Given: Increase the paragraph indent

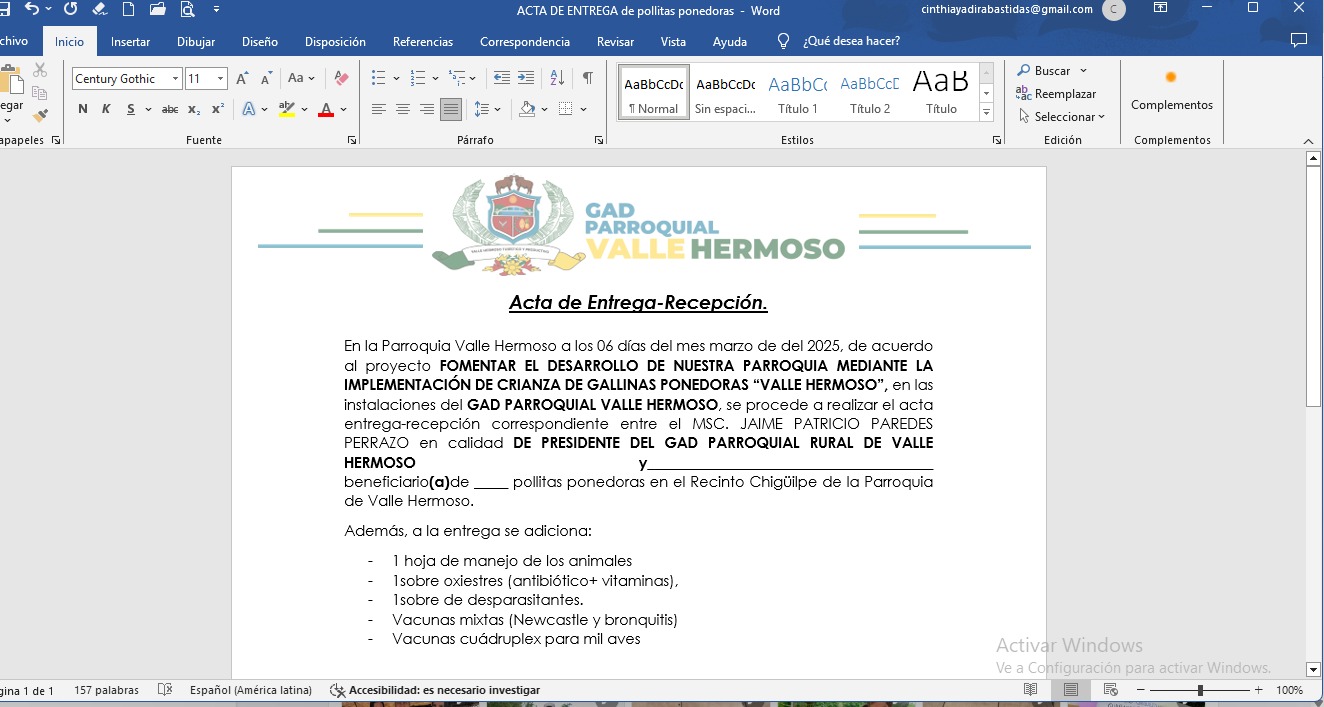Looking at the screenshot, I should click(526, 78).
